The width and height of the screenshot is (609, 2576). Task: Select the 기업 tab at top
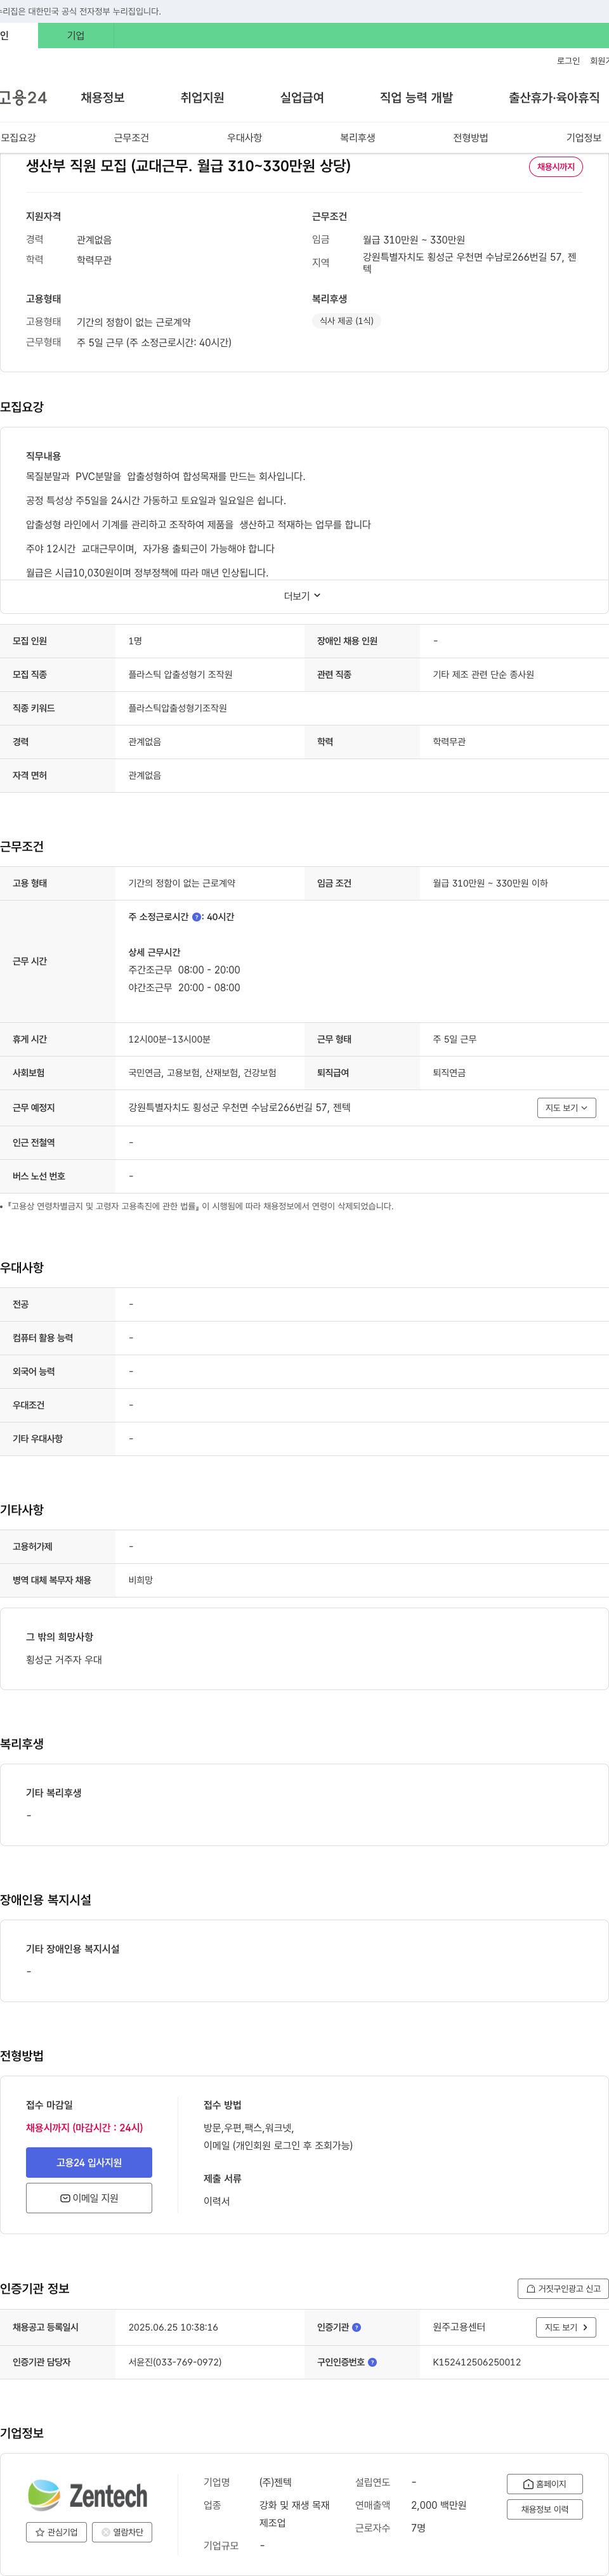[76, 36]
